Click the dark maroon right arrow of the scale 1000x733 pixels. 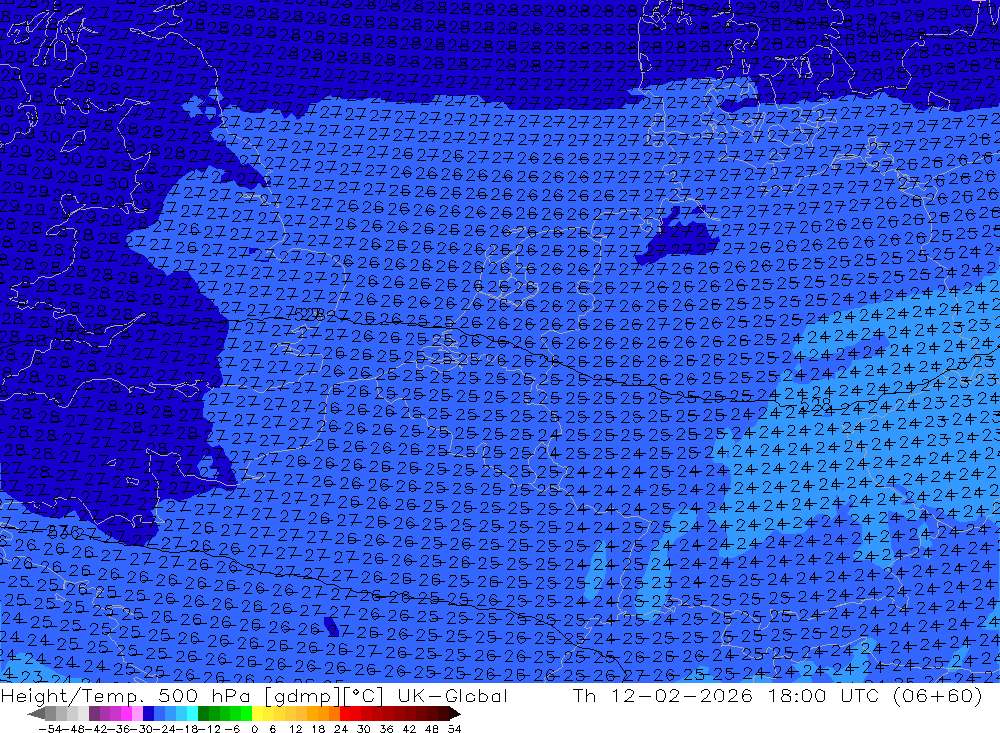click(455, 714)
